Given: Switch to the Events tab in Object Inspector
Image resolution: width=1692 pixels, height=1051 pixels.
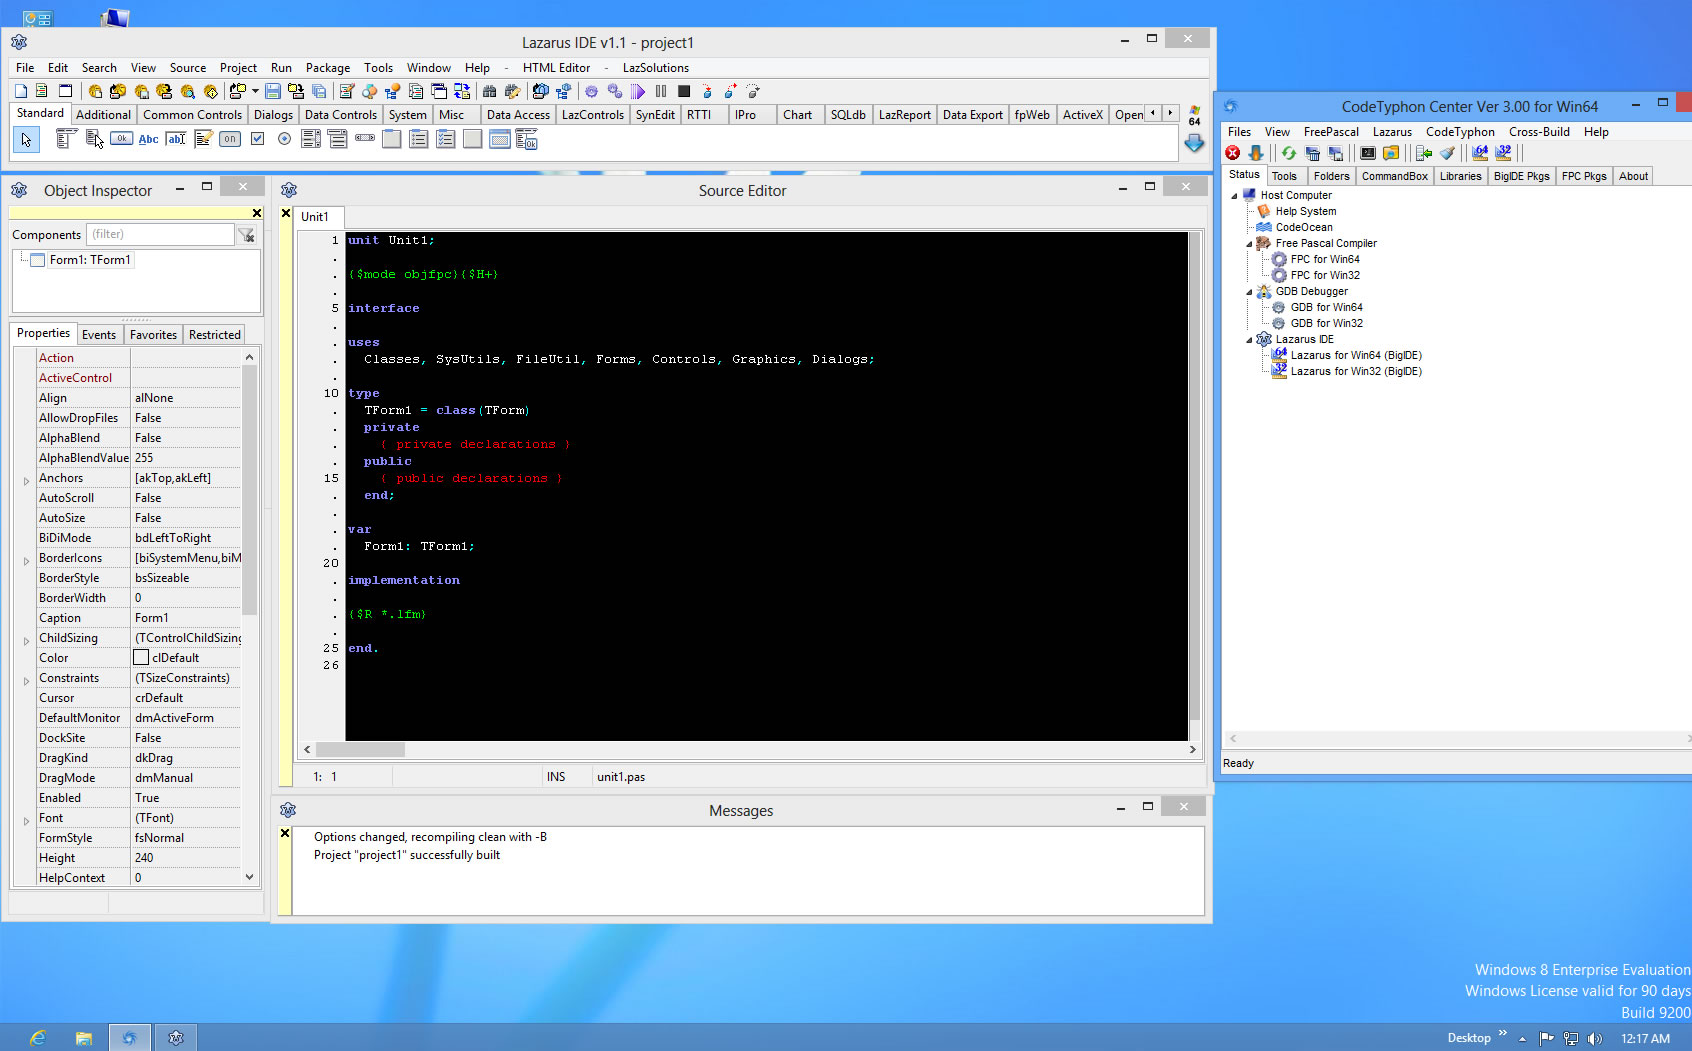Looking at the screenshot, I should [x=99, y=335].
